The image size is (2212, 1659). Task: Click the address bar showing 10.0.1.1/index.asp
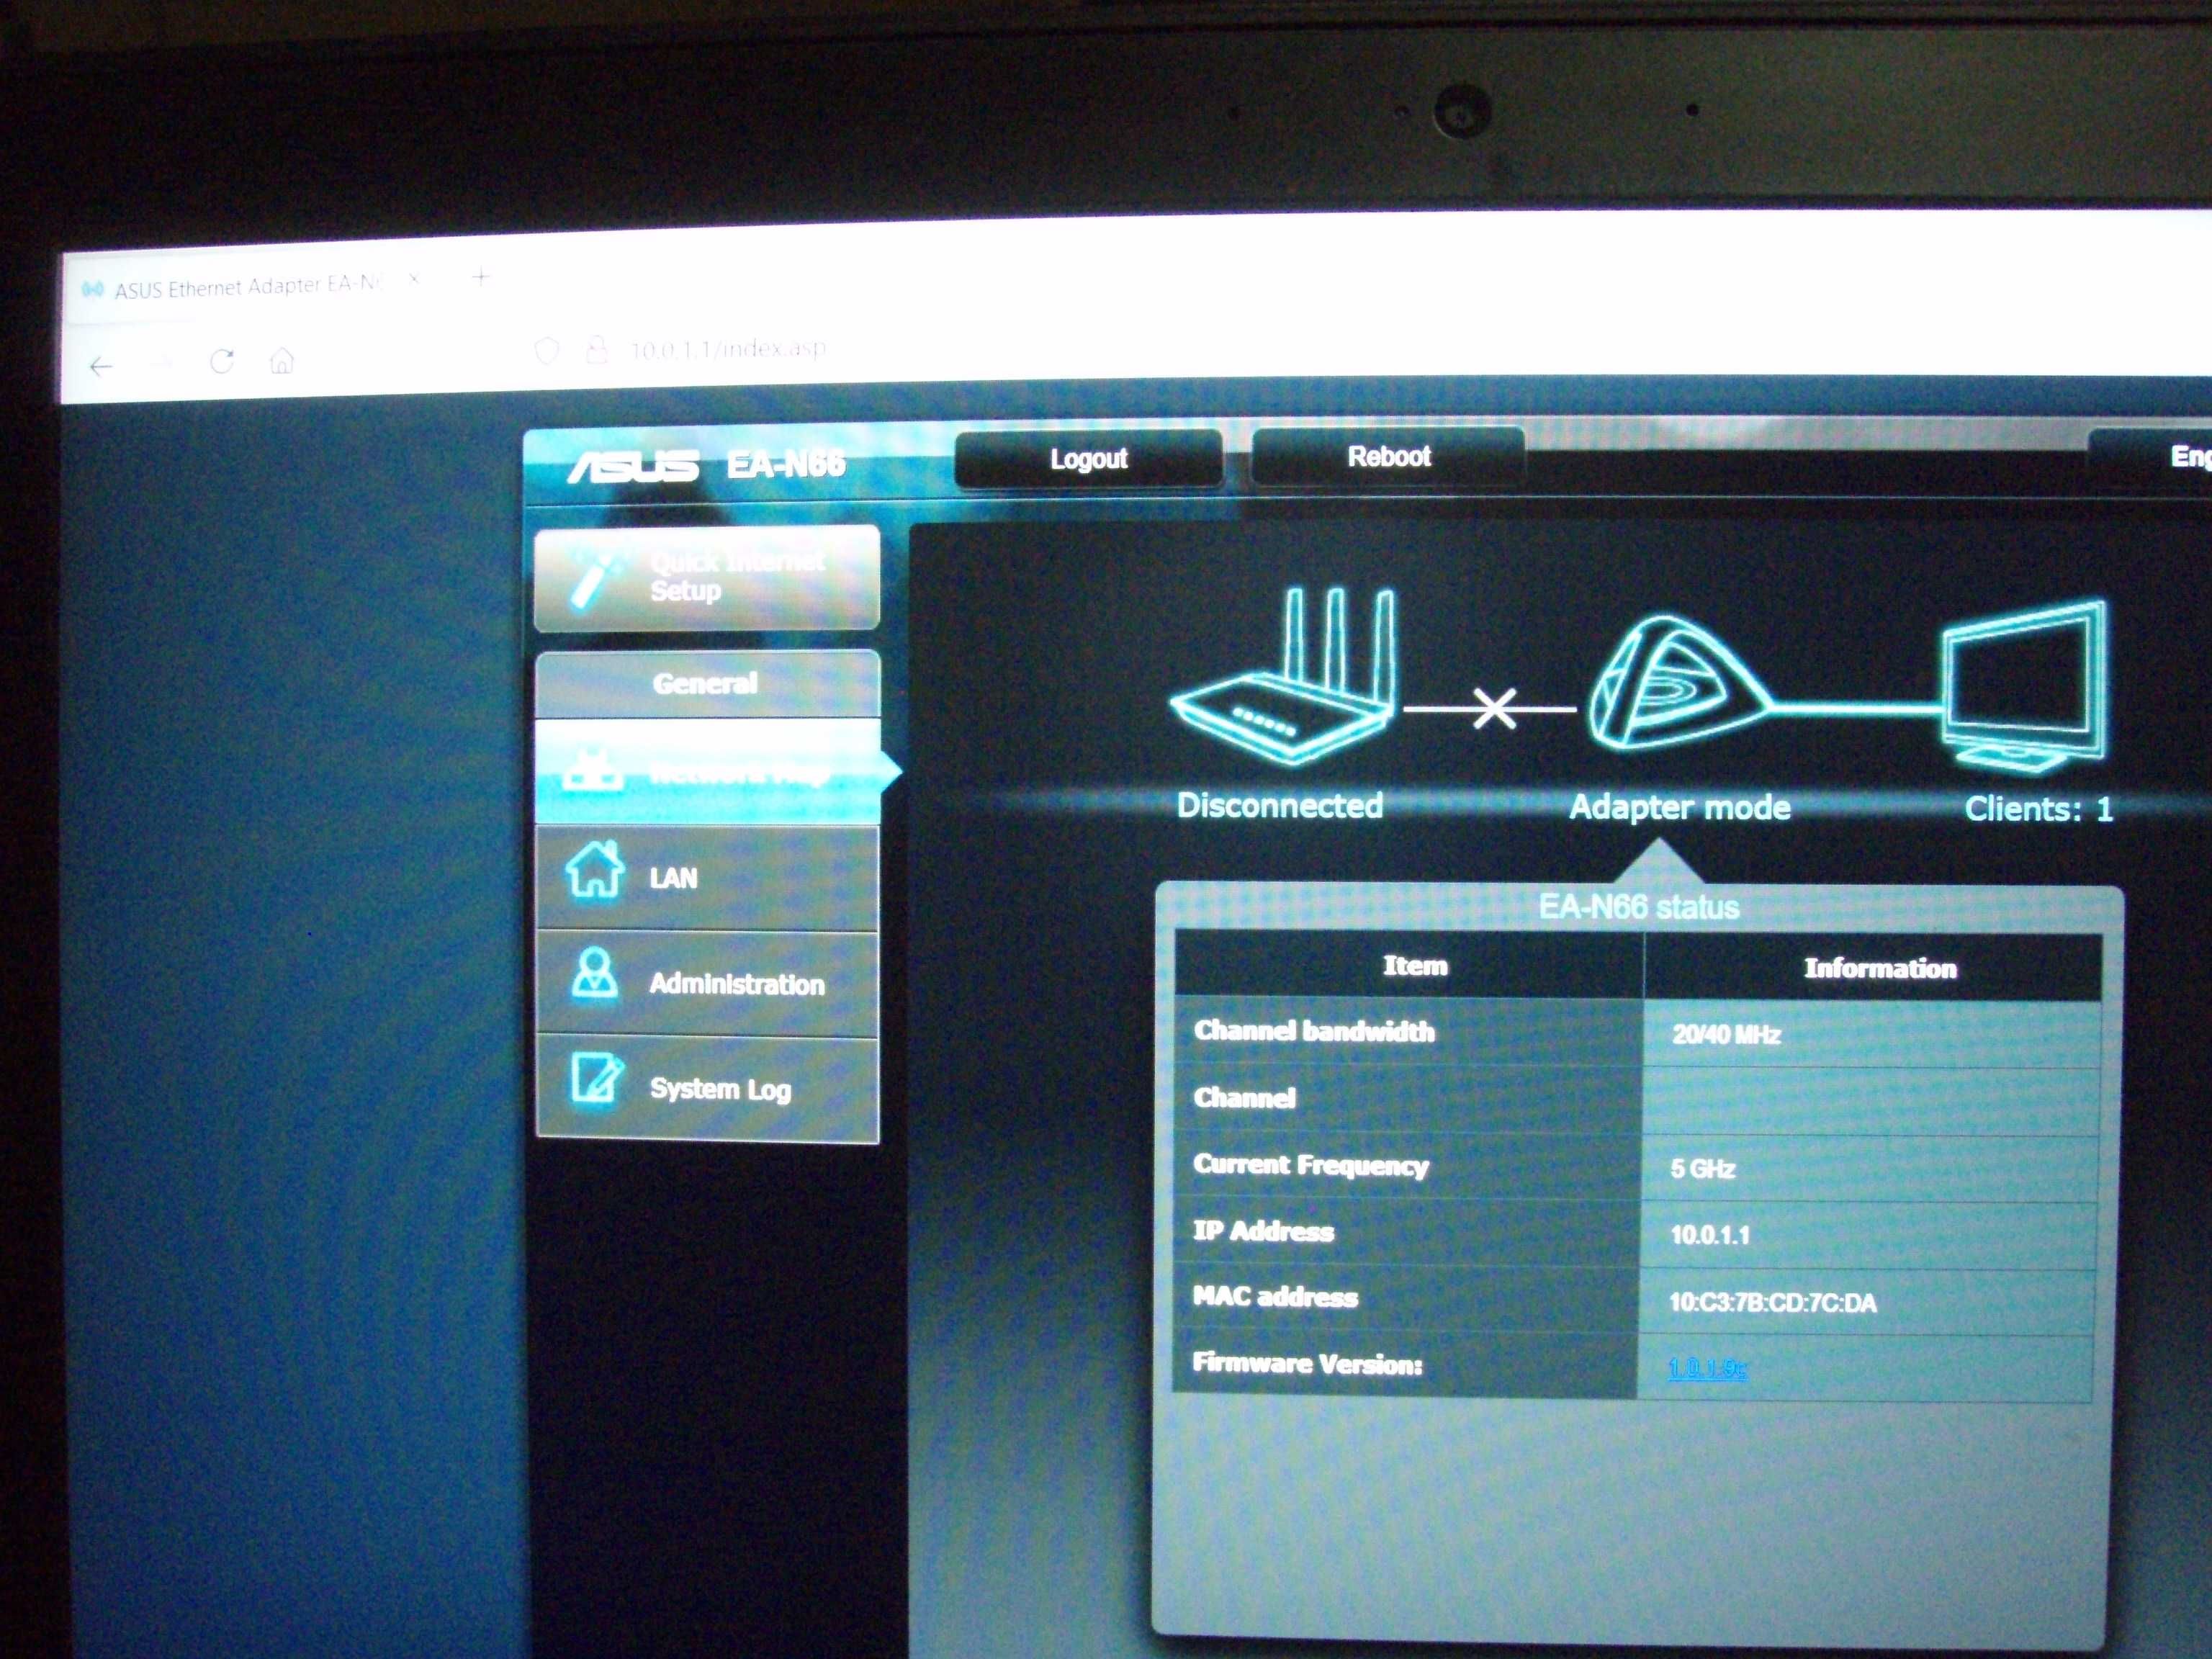coord(727,348)
